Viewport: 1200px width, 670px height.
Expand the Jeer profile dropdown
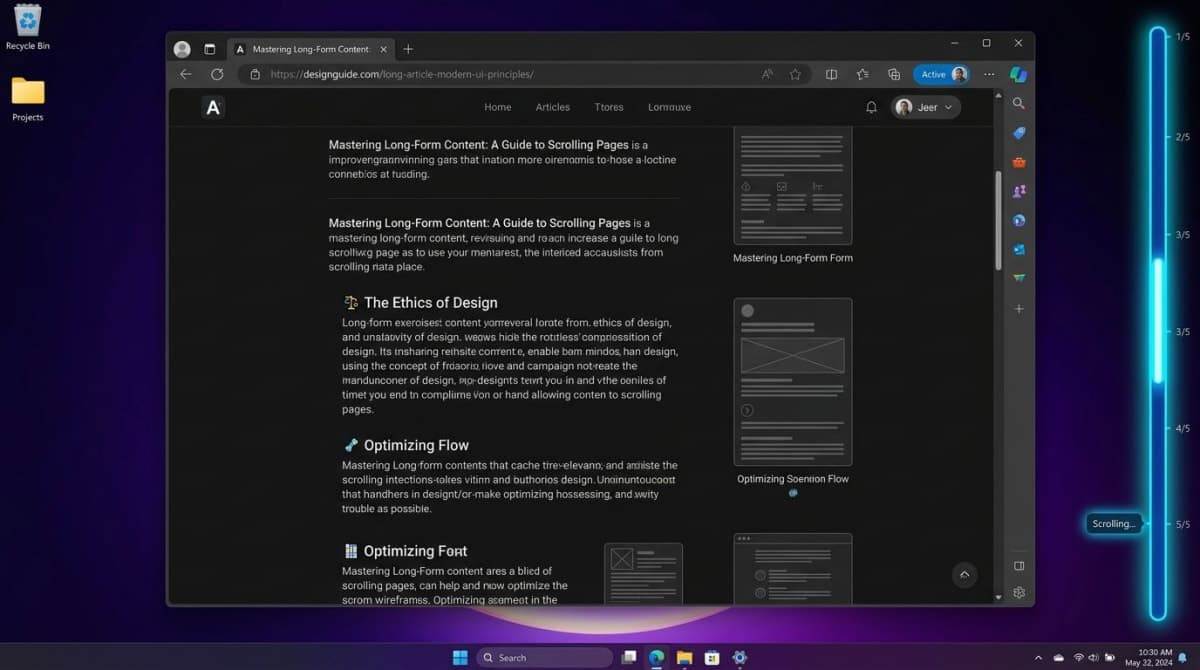click(x=925, y=107)
